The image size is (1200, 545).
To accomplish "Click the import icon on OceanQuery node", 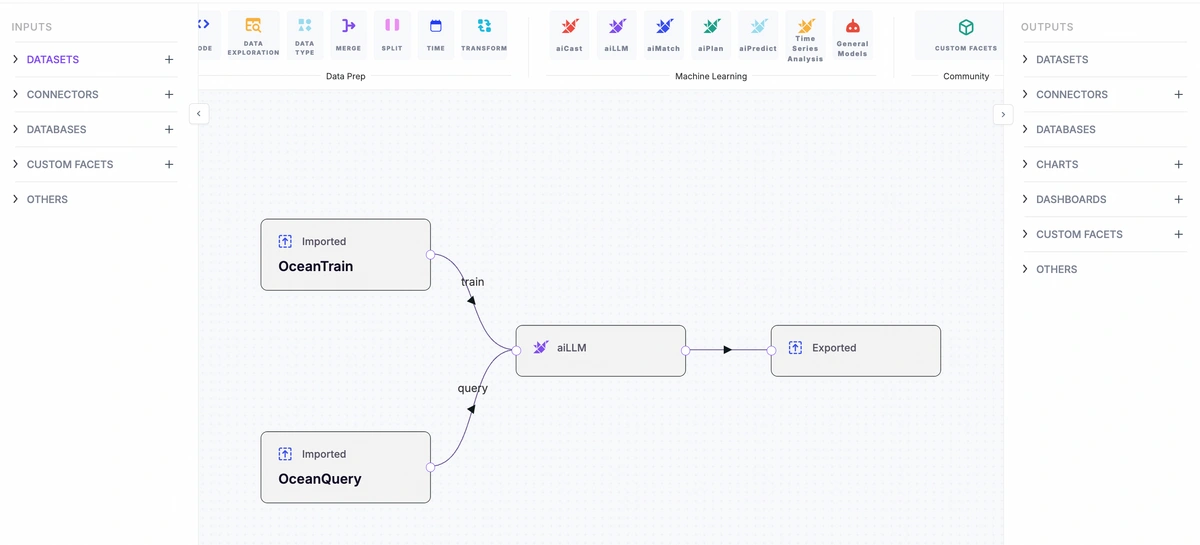I will [x=285, y=454].
